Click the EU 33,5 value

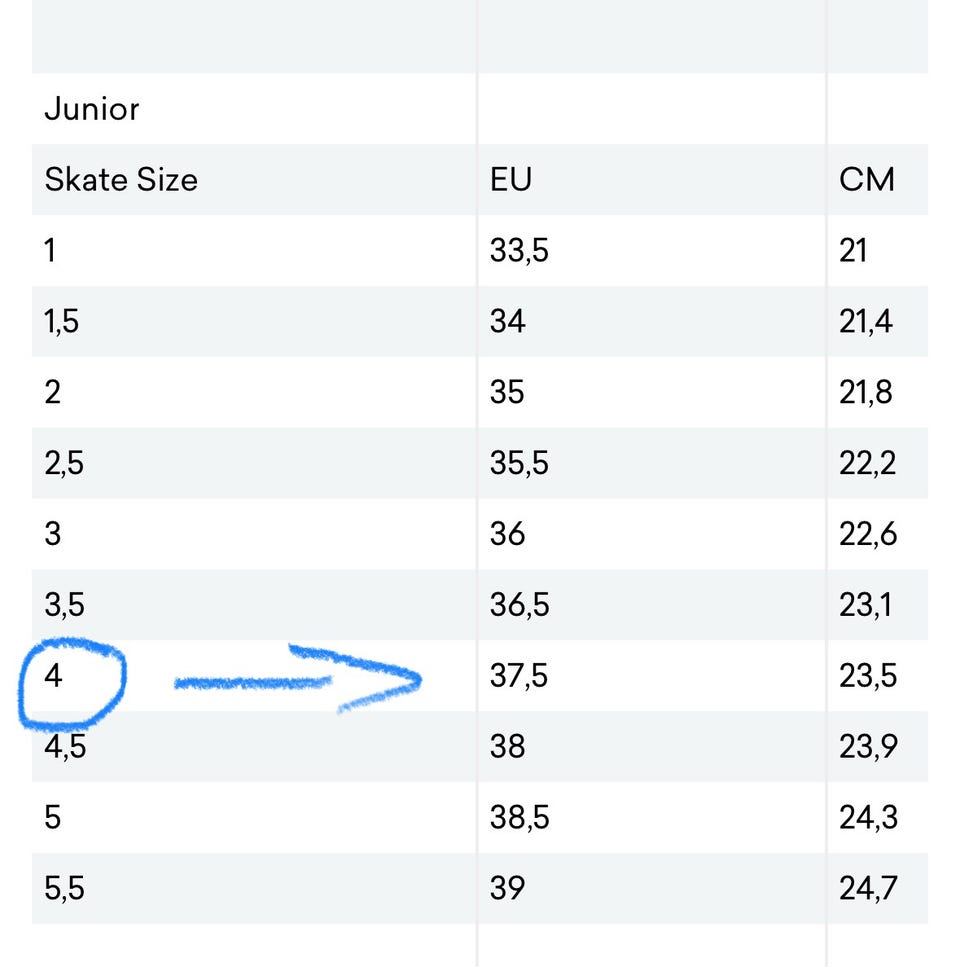[x=519, y=251]
